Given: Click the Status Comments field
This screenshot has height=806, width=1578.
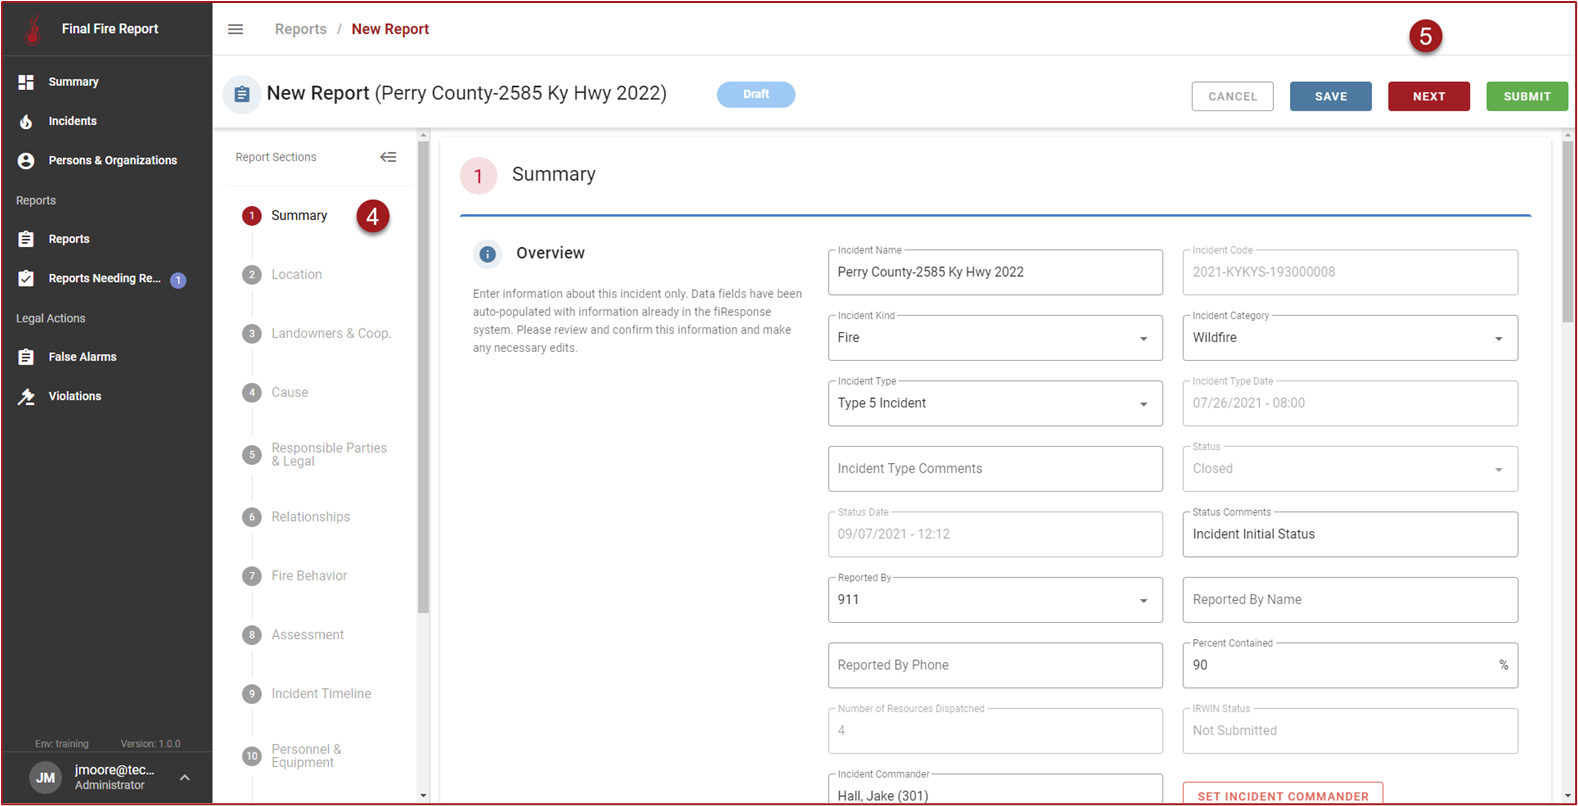Looking at the screenshot, I should pos(1350,534).
